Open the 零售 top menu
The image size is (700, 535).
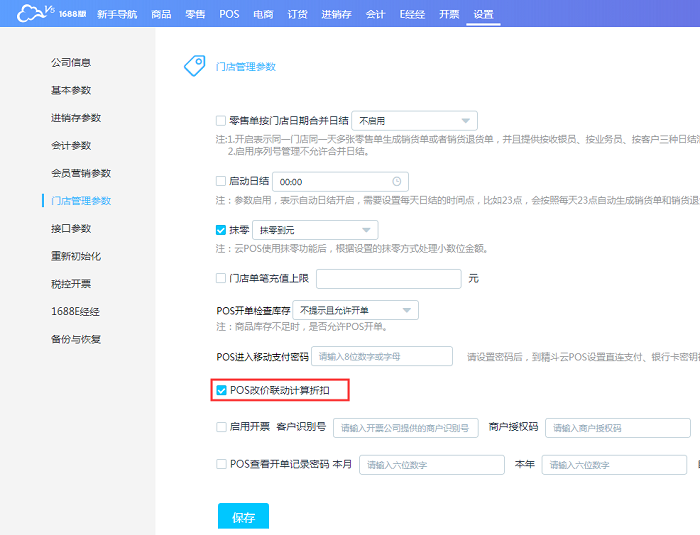coord(196,14)
